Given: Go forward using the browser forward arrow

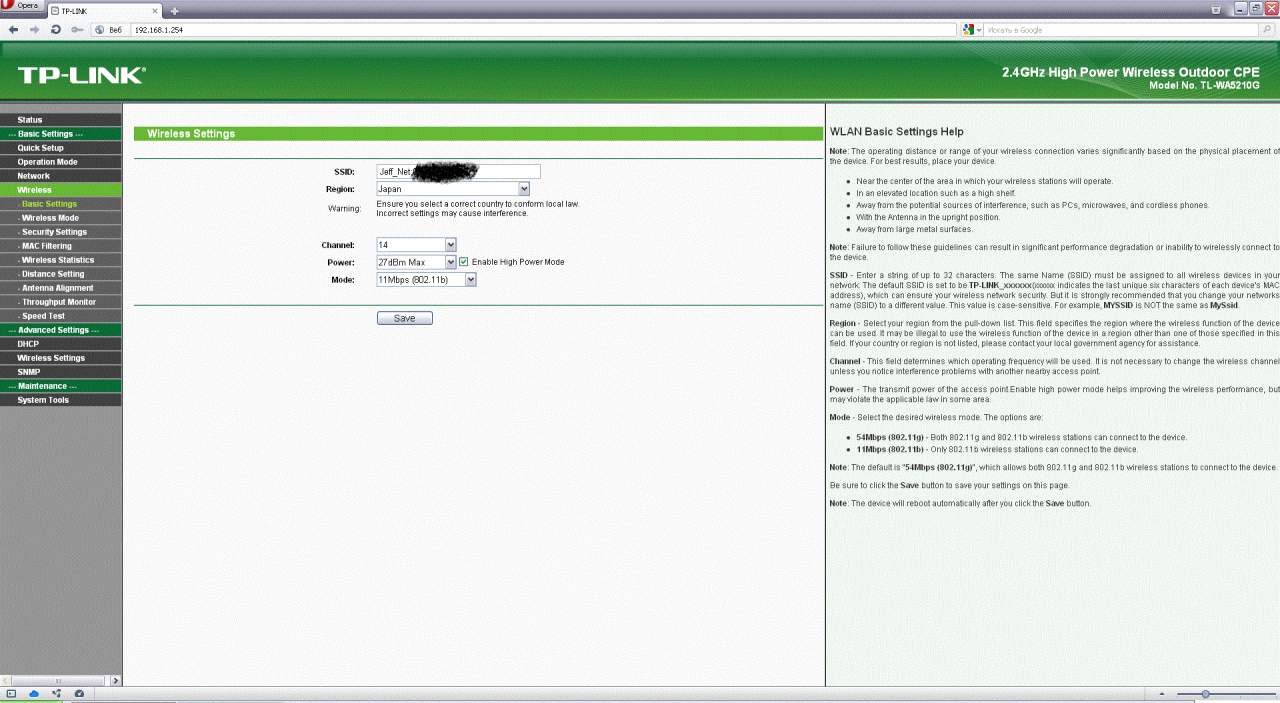Looking at the screenshot, I should point(35,30).
